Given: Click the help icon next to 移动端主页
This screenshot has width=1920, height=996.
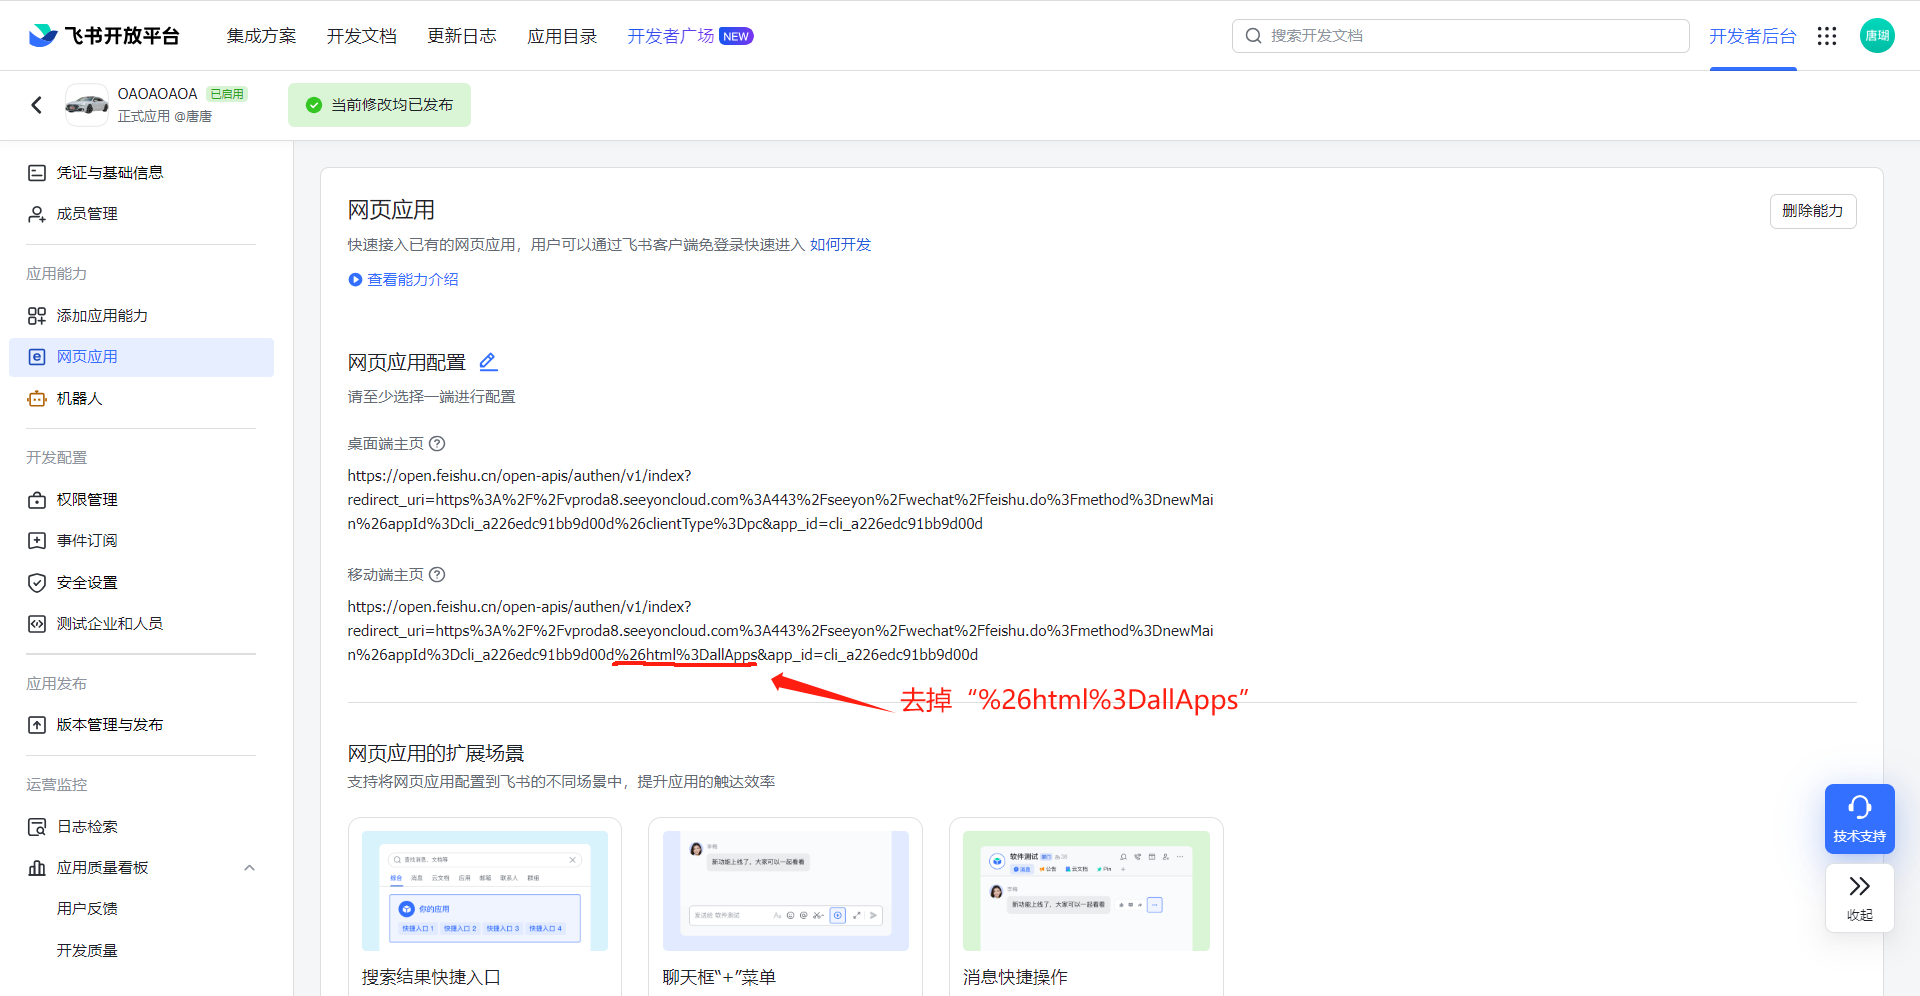Looking at the screenshot, I should [x=437, y=575].
